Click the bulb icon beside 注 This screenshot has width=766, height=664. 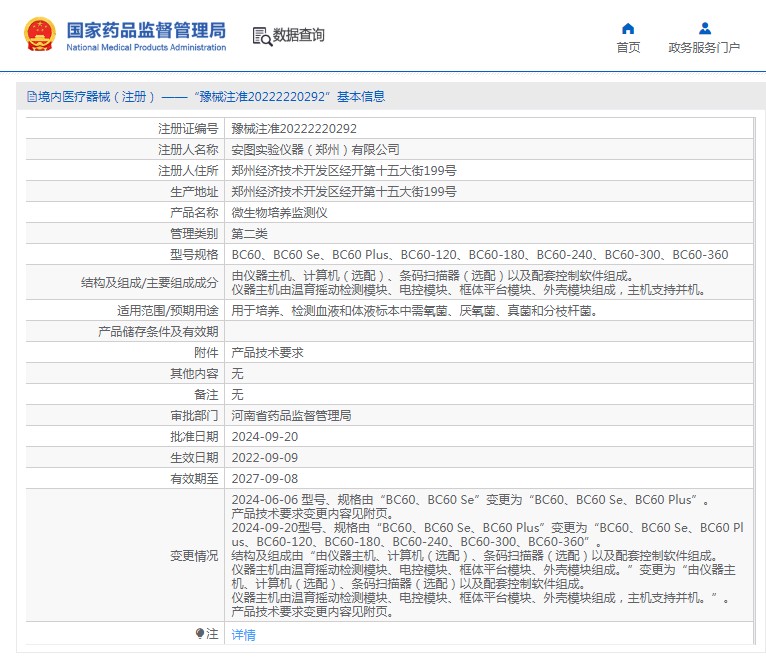[199, 634]
